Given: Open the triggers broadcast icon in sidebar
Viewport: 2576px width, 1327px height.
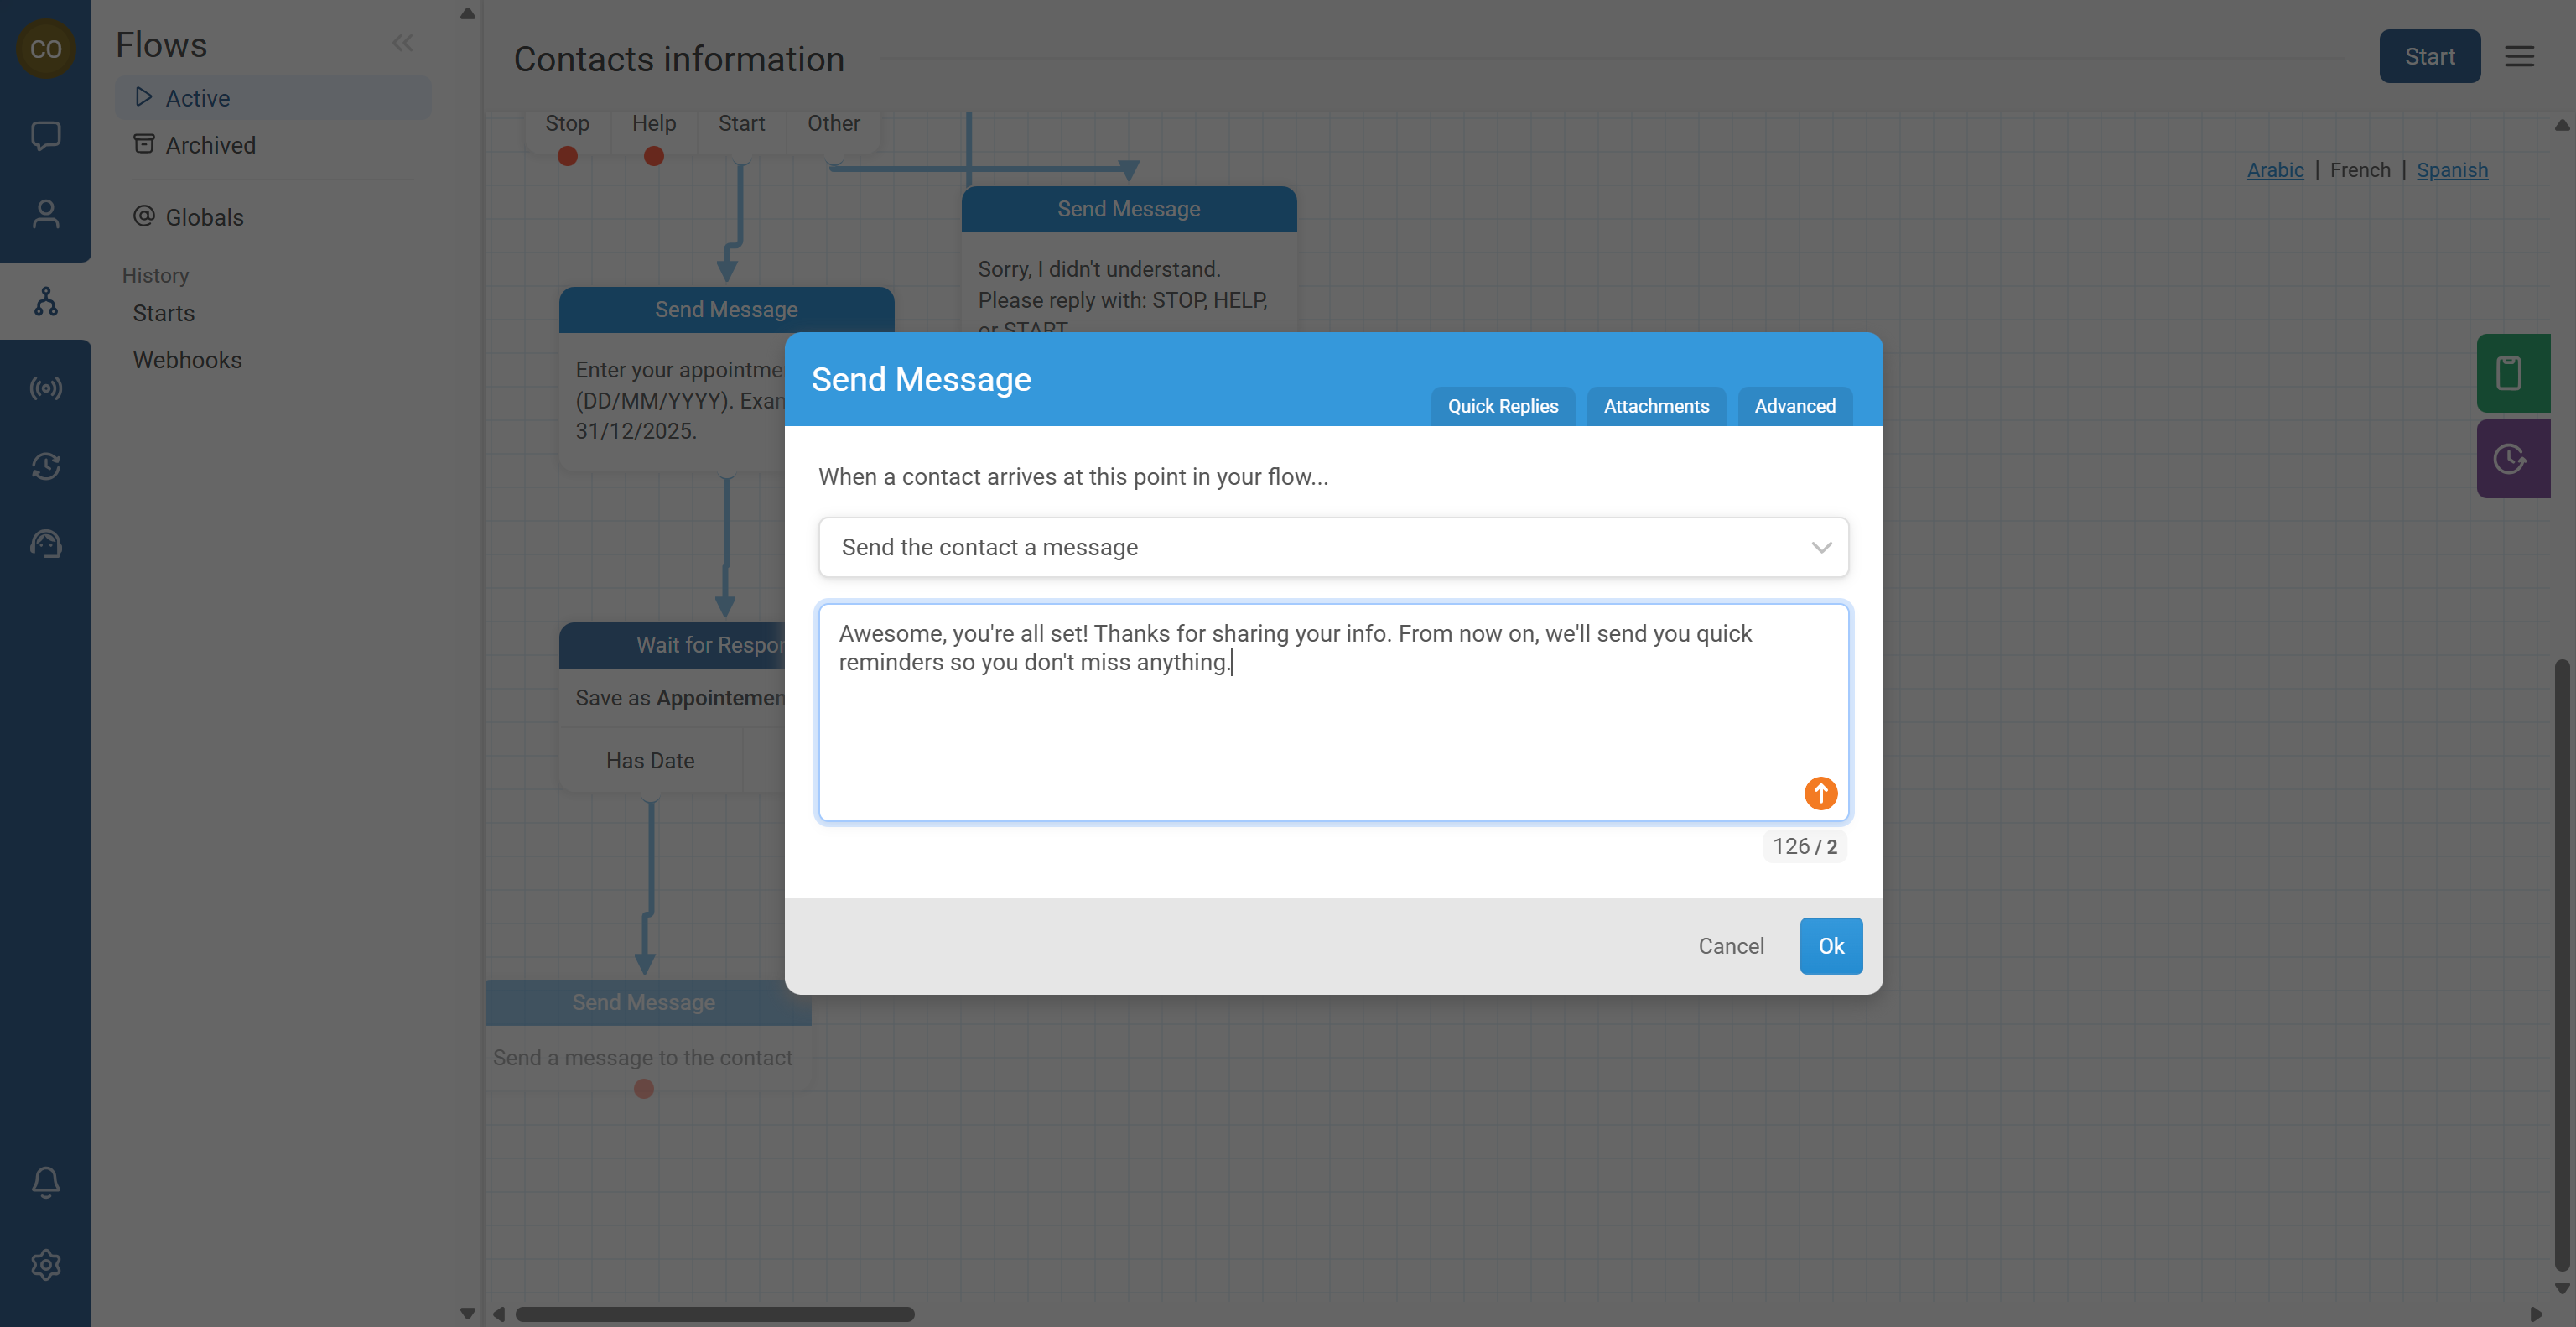Looking at the screenshot, I should tap(45, 388).
